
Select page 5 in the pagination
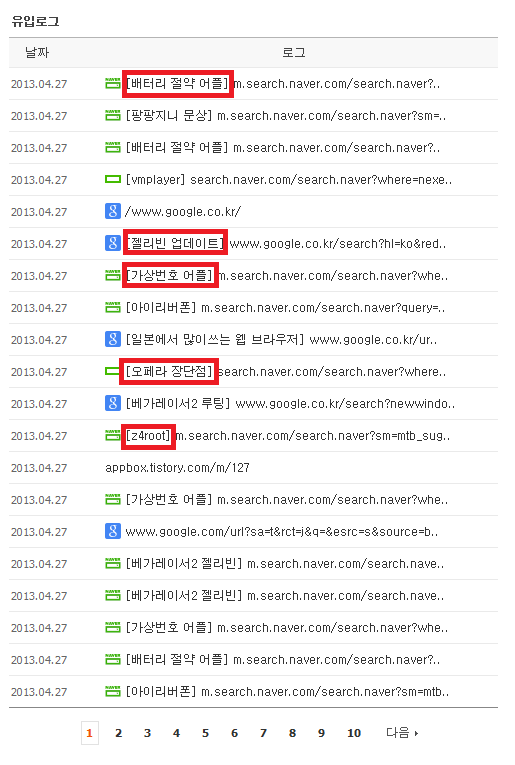pyautogui.click(x=205, y=733)
